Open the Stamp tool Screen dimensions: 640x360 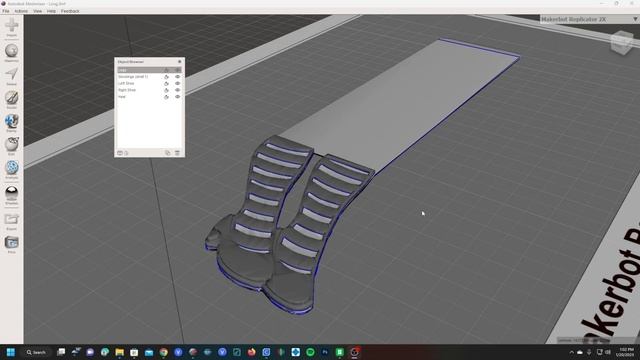pos(11,123)
